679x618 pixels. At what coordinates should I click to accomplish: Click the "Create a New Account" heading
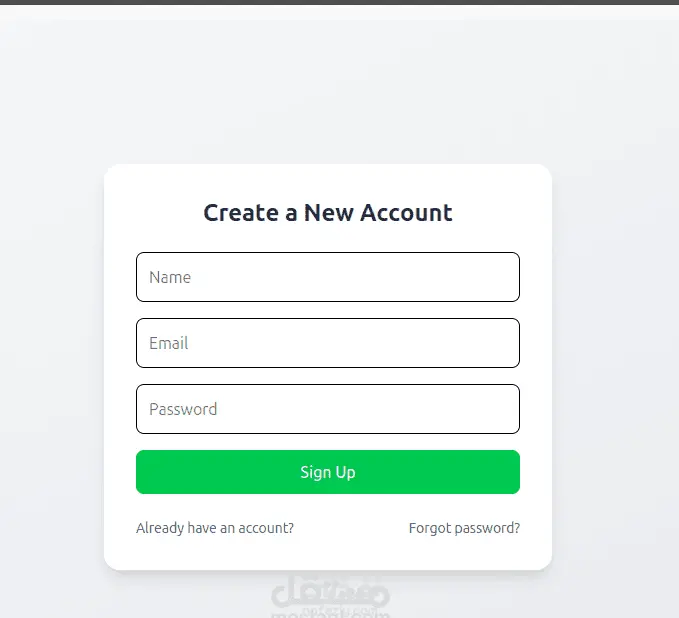[x=328, y=213]
